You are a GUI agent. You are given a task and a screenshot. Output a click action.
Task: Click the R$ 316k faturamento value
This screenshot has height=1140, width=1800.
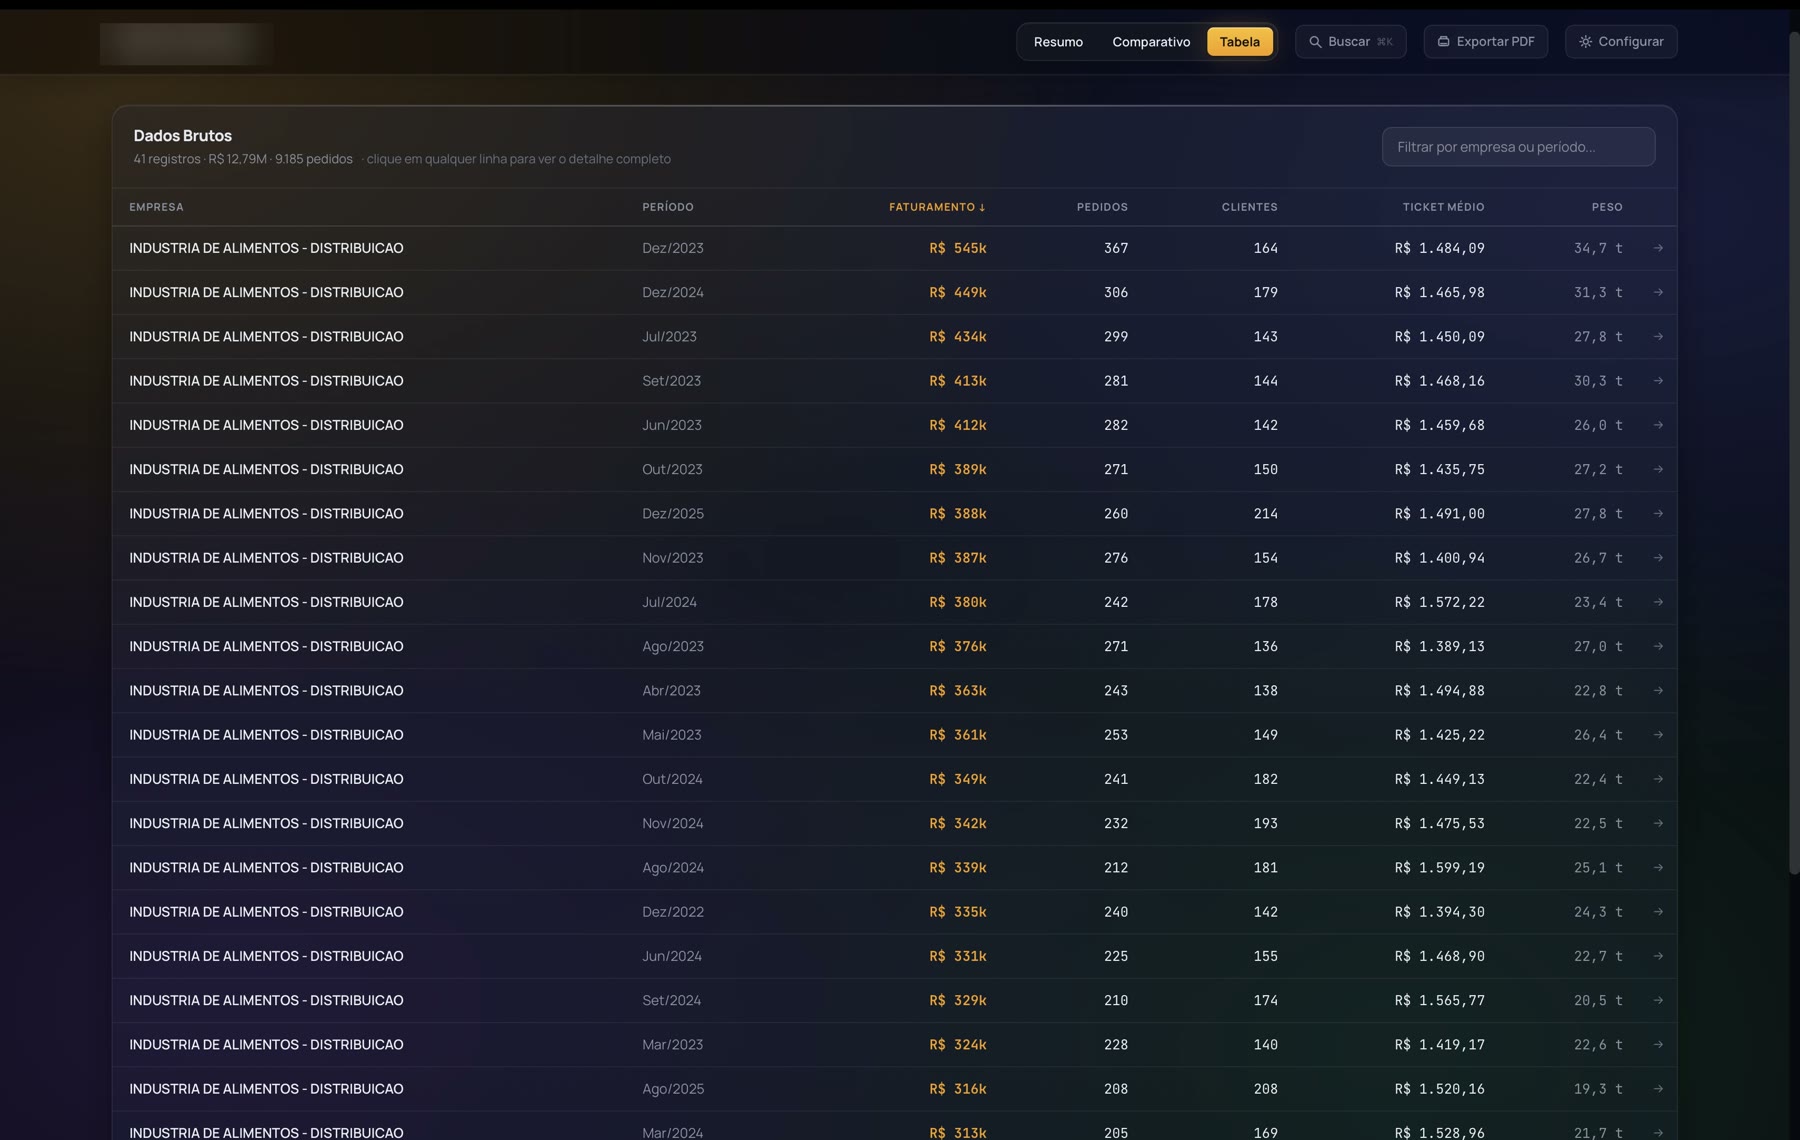coord(957,1089)
